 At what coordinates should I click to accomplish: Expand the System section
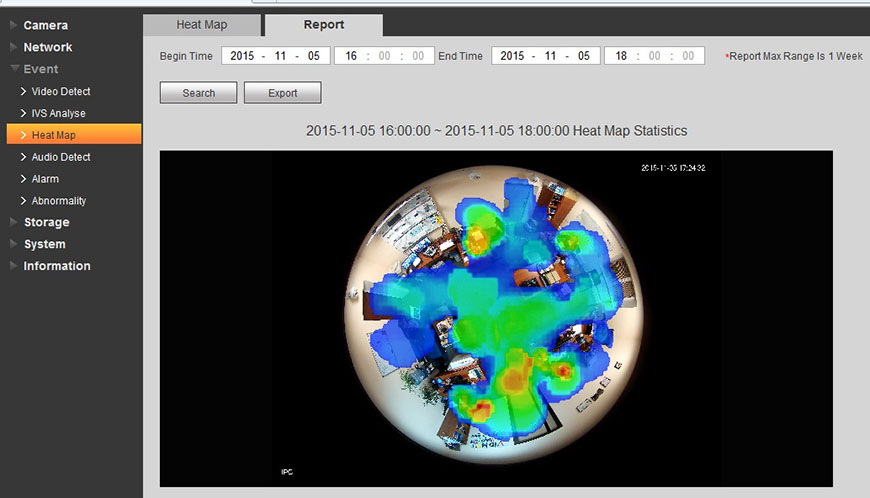click(44, 244)
